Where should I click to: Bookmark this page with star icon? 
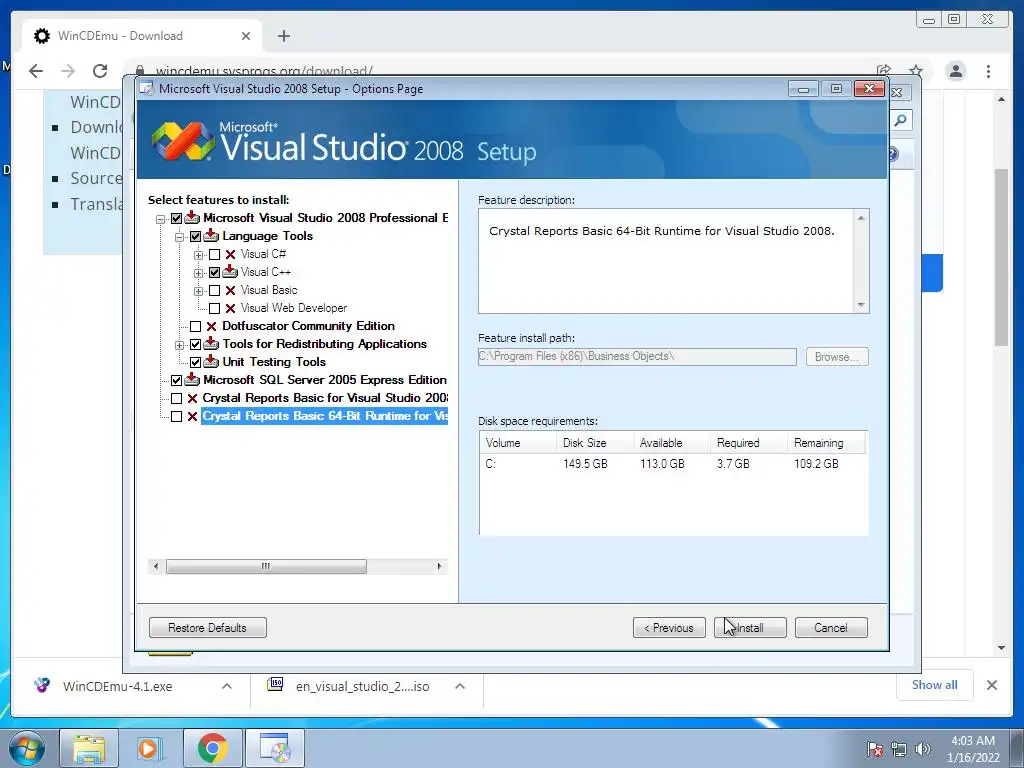916,71
